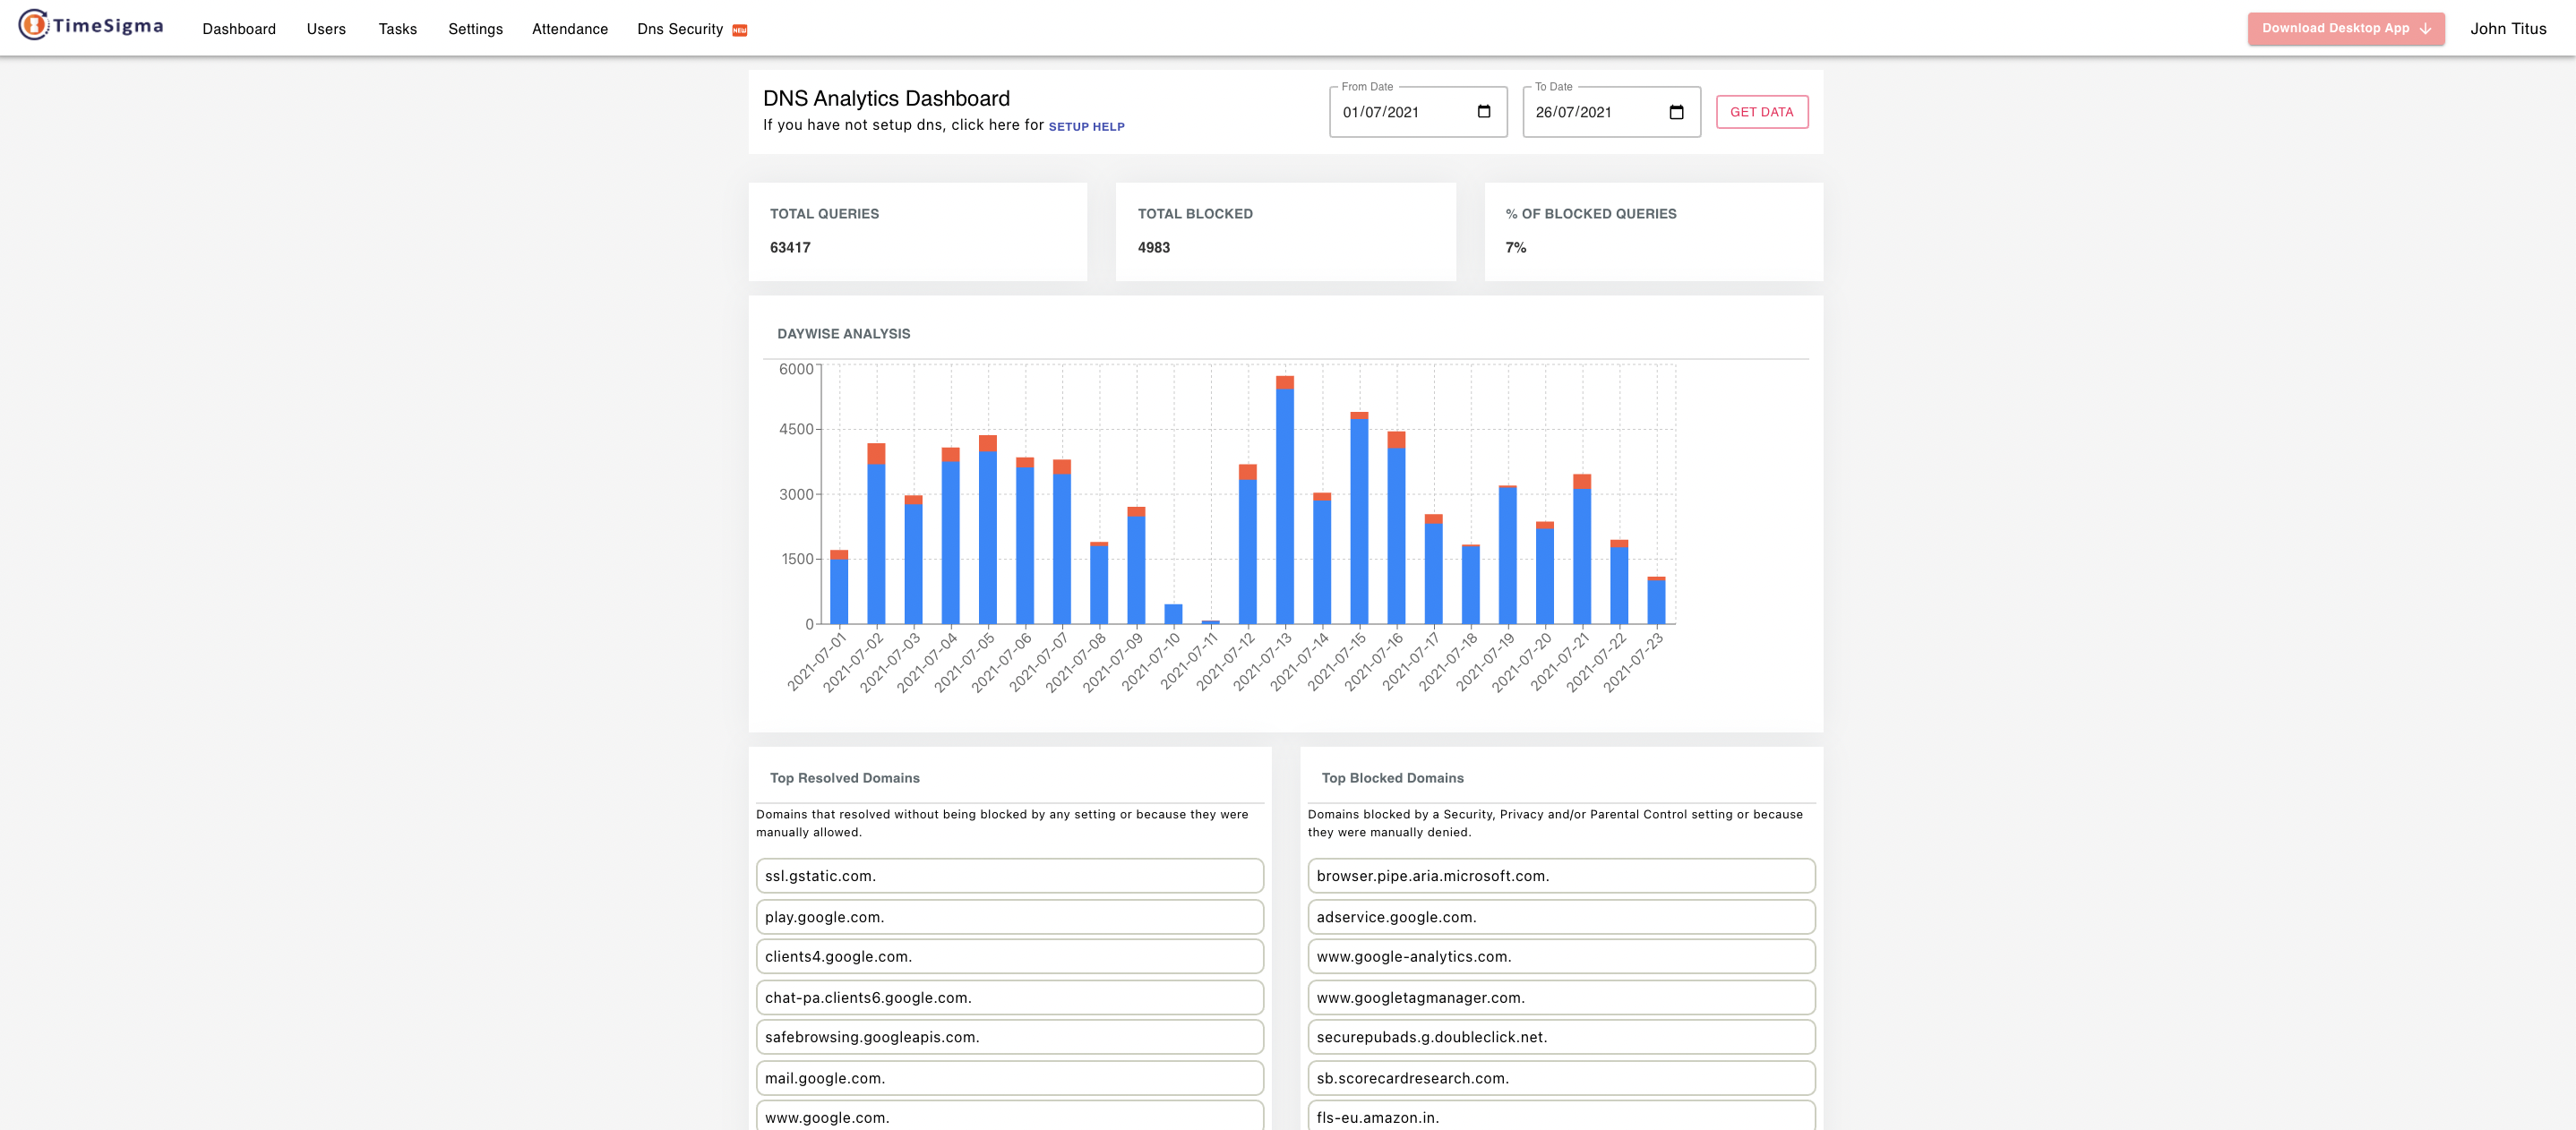Click the tallest bar for 2021-07-13
This screenshot has height=1130, width=2576.
(x=1285, y=500)
